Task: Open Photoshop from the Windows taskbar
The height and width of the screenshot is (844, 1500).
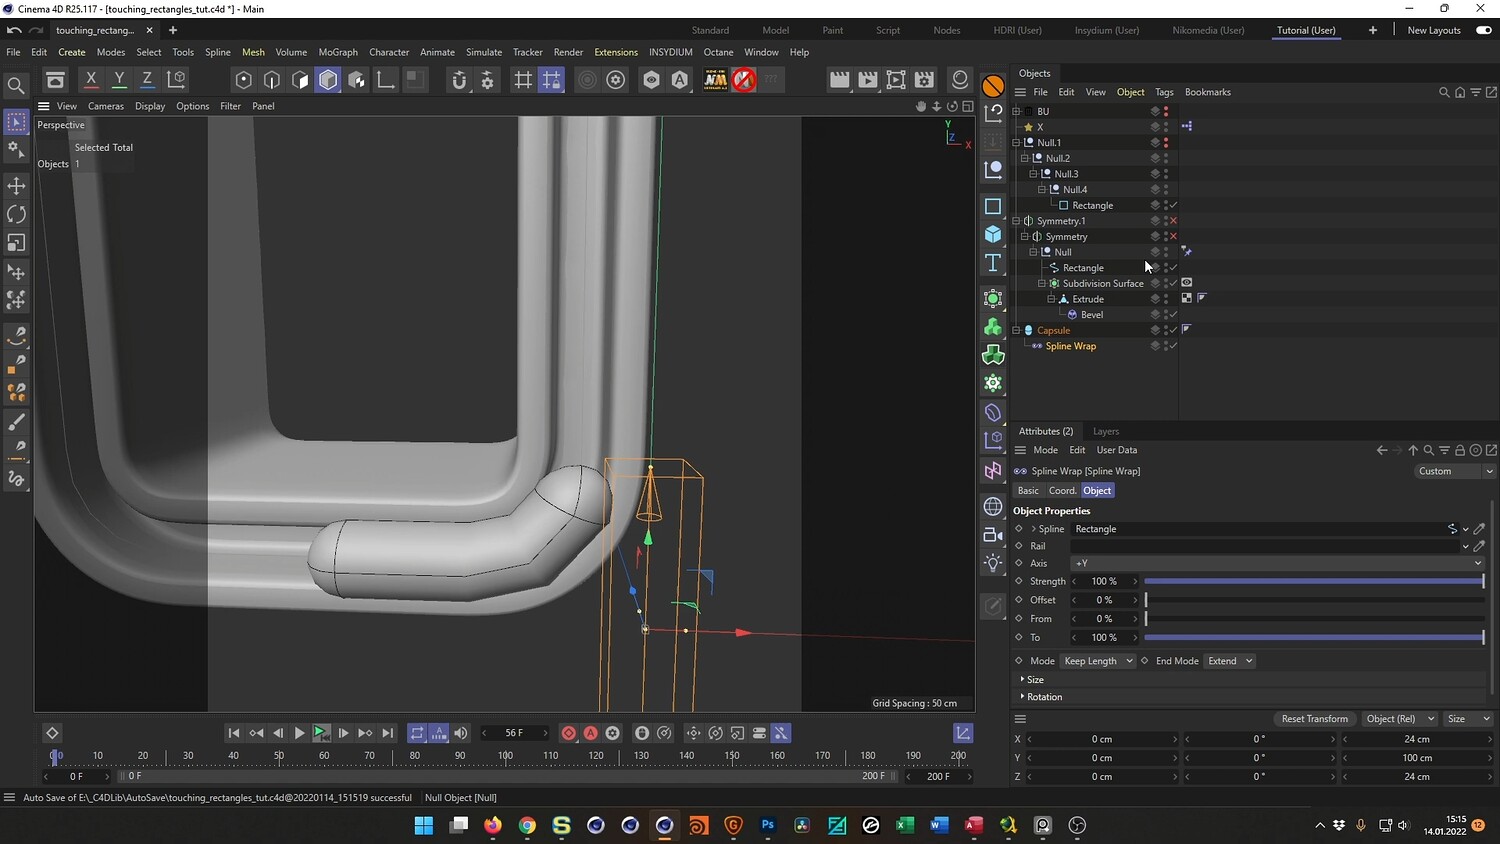Action: (x=768, y=825)
